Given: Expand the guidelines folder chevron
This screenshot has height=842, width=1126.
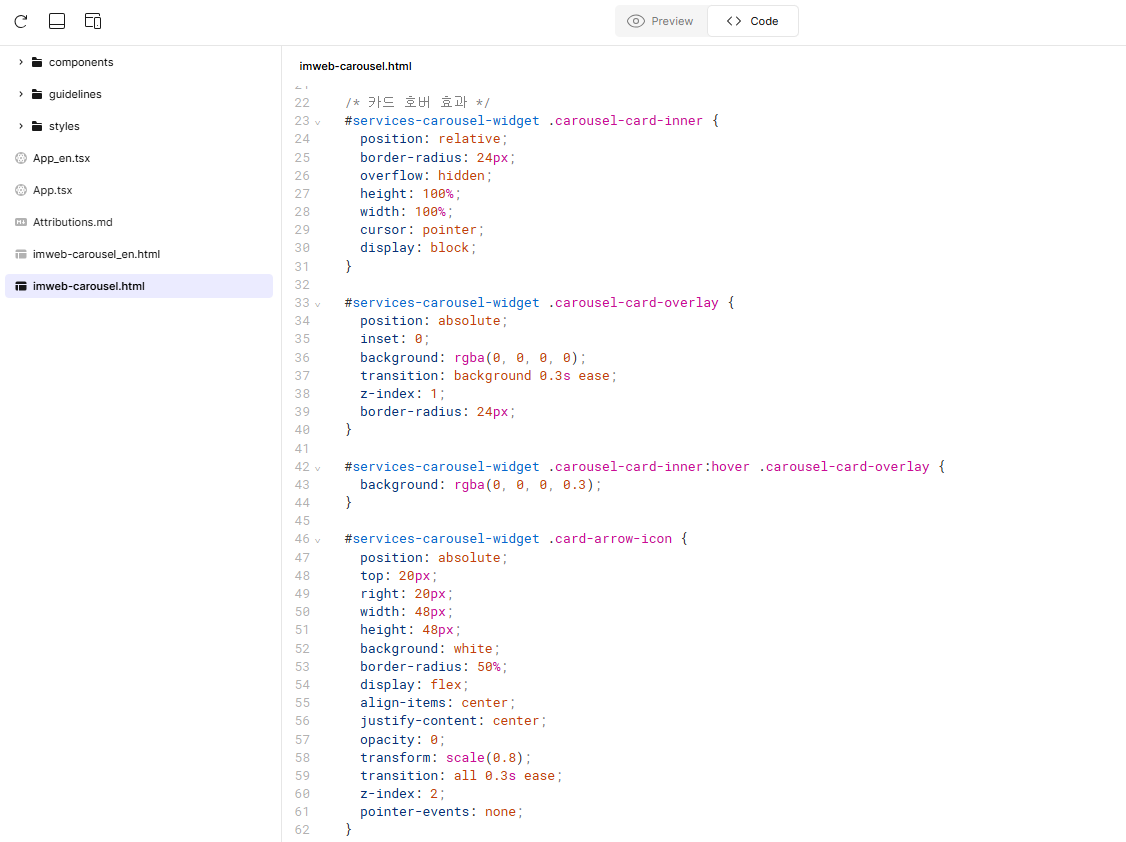Looking at the screenshot, I should point(21,94).
